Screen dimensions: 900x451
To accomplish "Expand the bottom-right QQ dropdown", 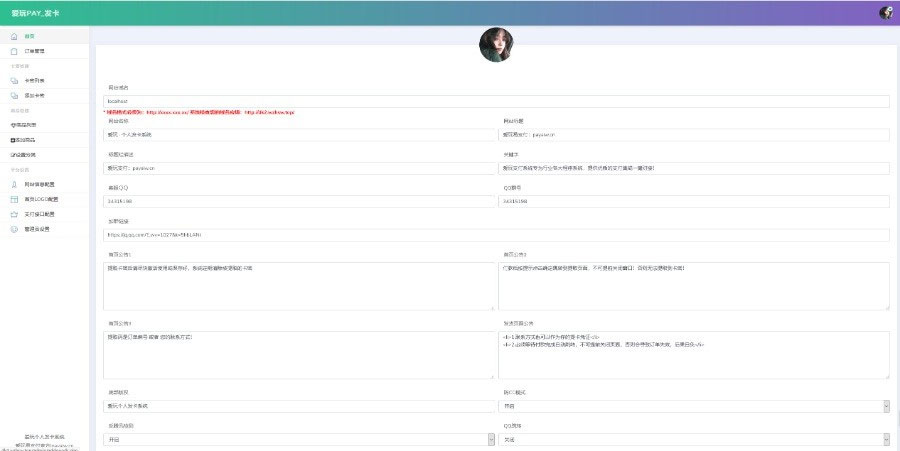I will pyautogui.click(x=693, y=439).
